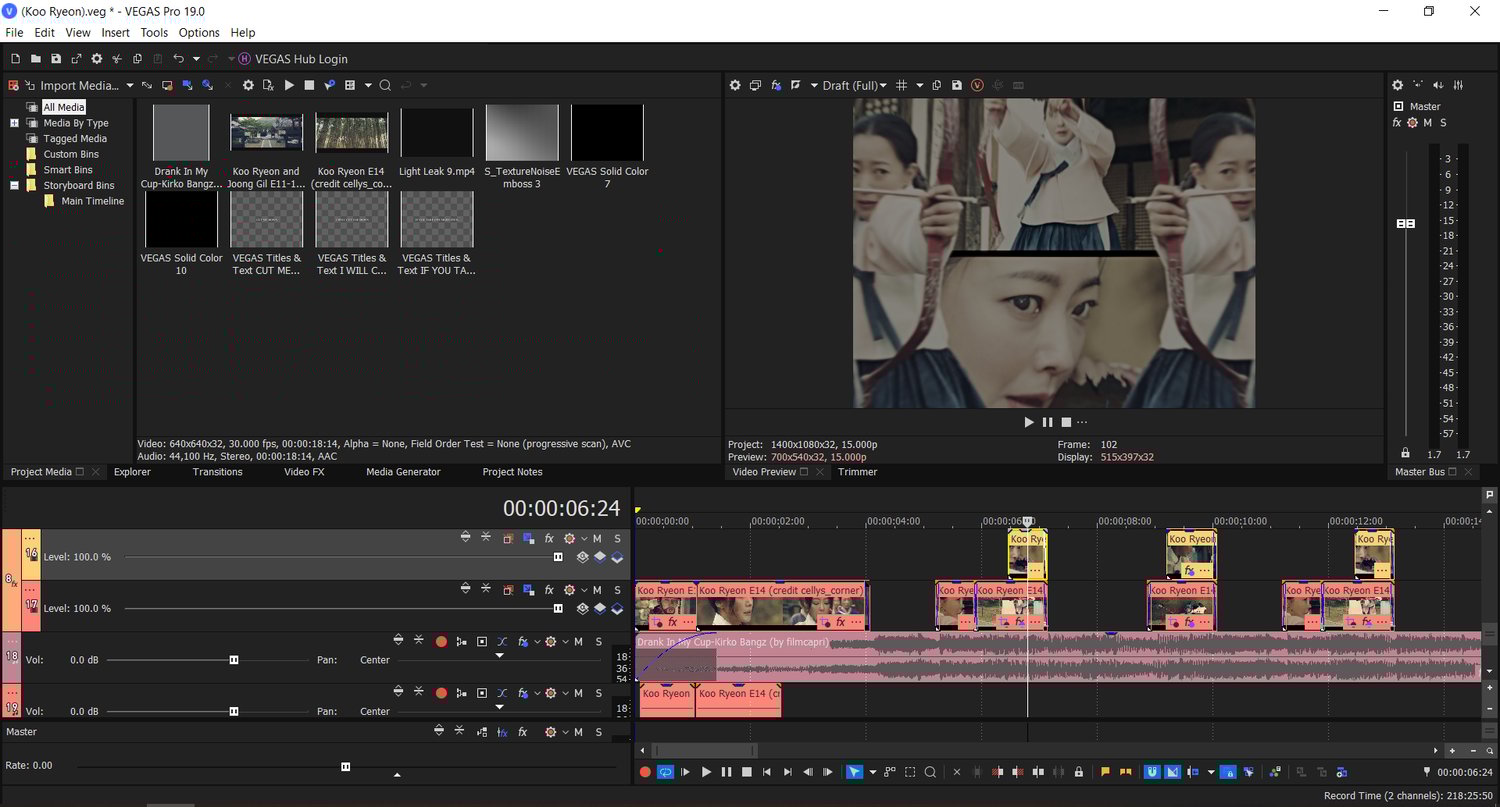Switch to the Trimmer tab
This screenshot has width=1500, height=807.
coord(857,472)
